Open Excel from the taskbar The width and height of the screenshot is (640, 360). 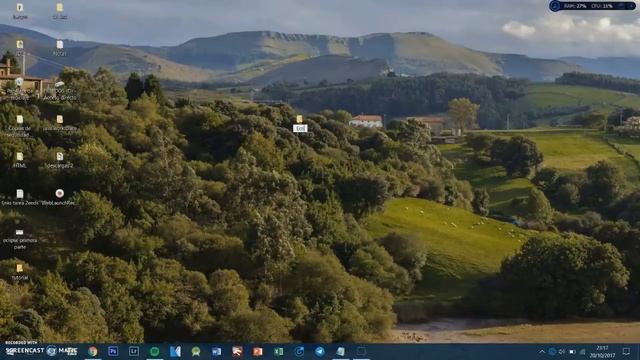pyautogui.click(x=278, y=351)
